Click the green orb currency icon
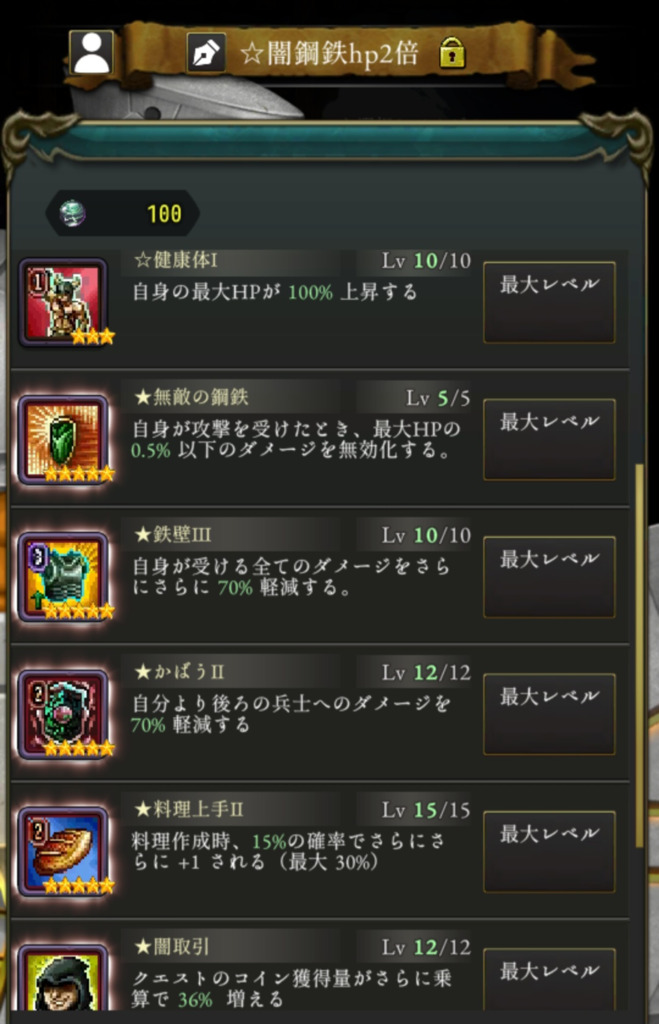659x1024 pixels. click(72, 213)
